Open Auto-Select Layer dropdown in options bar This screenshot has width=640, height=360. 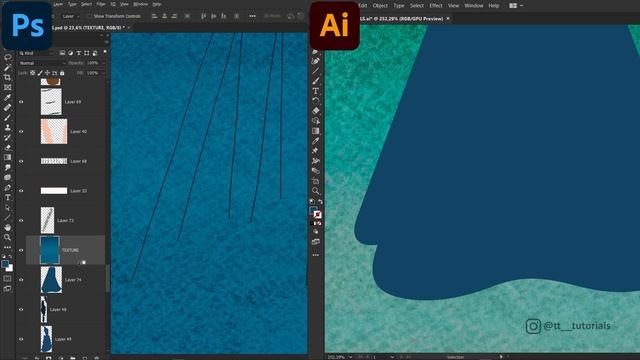(x=71, y=16)
